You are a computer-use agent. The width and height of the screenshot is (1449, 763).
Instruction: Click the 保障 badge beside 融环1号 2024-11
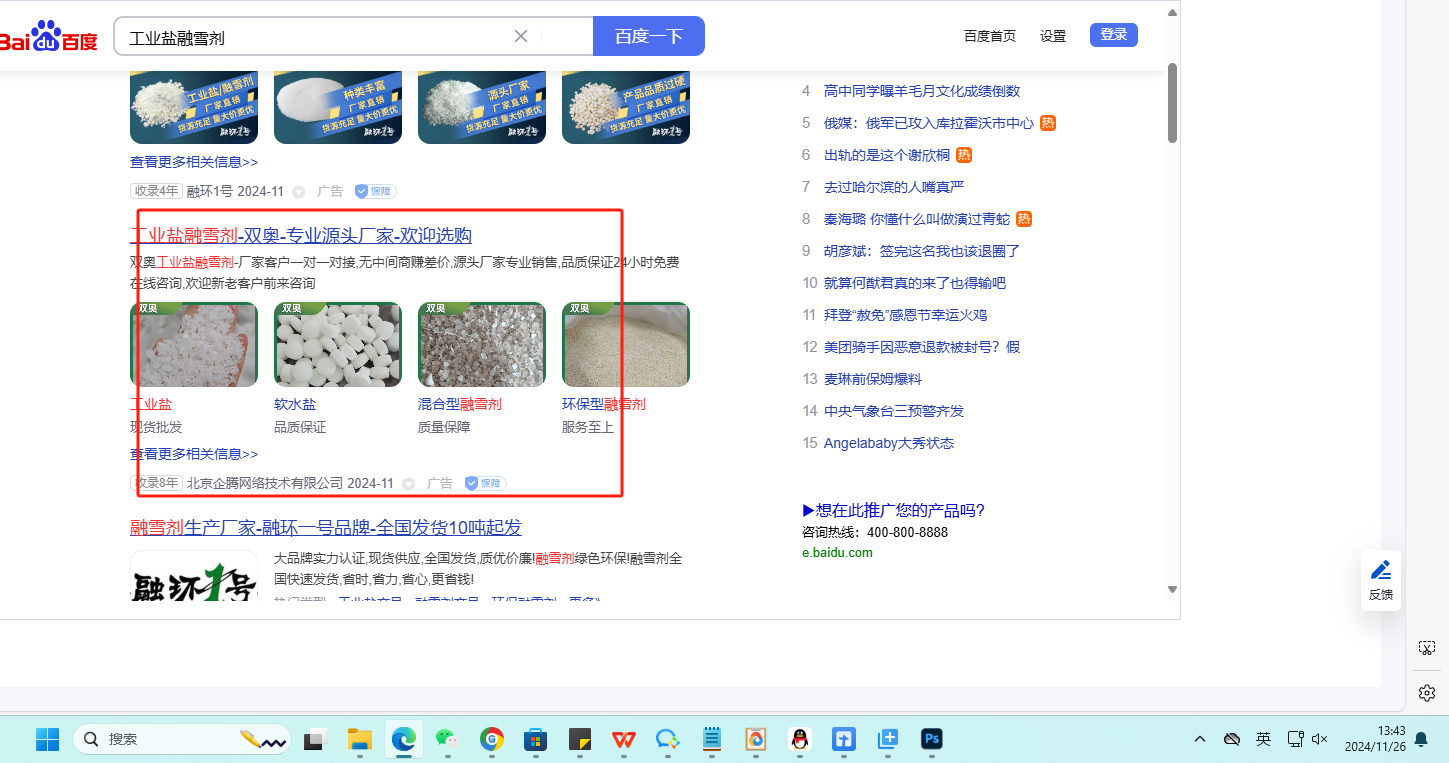tap(376, 191)
